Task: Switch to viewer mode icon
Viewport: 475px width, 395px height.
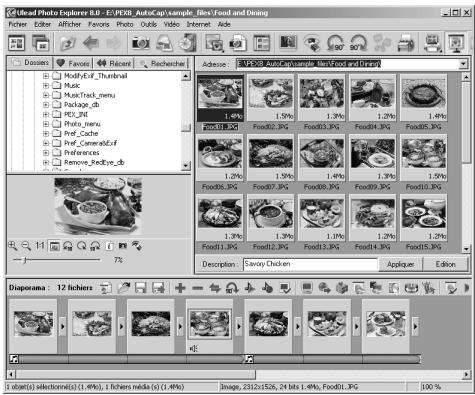Action: (41, 43)
